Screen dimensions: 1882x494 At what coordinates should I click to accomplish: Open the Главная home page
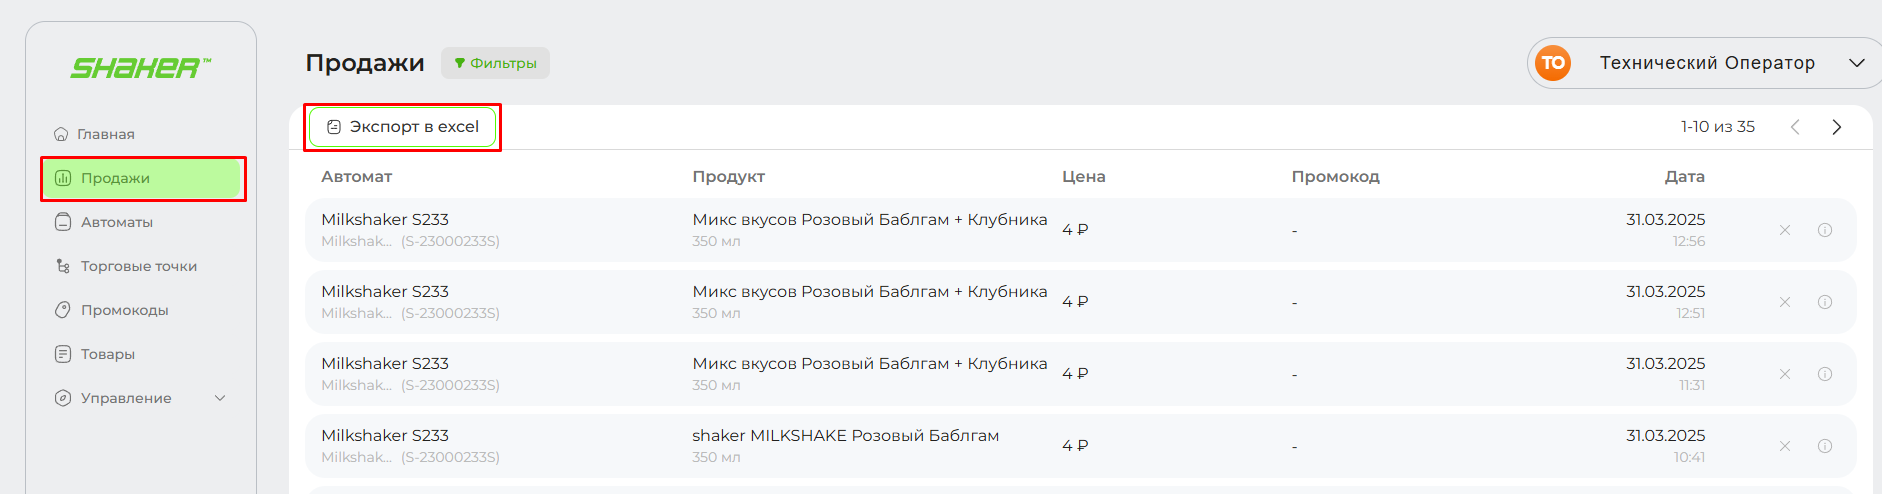point(105,134)
